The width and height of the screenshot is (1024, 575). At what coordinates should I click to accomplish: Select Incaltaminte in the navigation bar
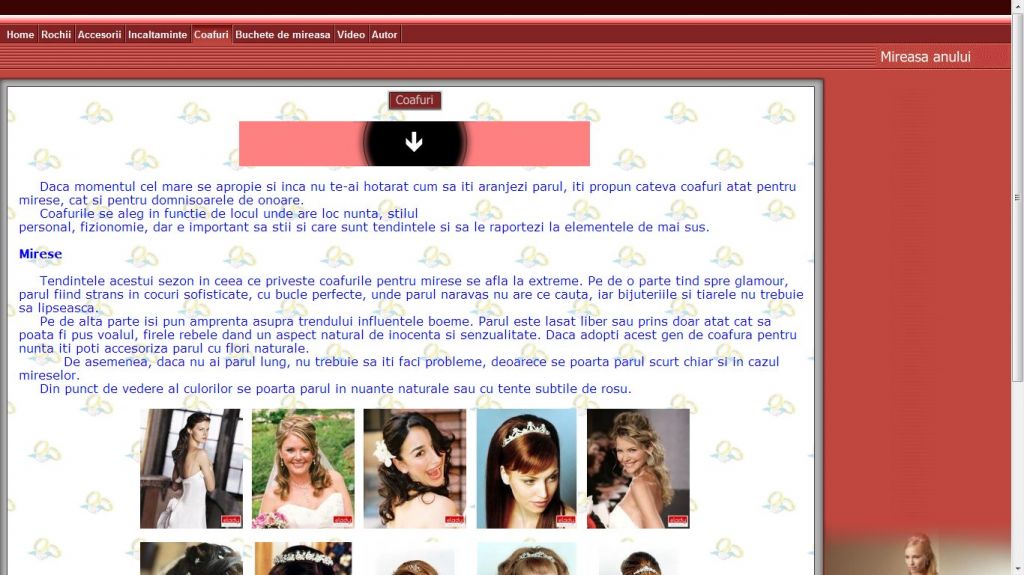click(x=158, y=35)
